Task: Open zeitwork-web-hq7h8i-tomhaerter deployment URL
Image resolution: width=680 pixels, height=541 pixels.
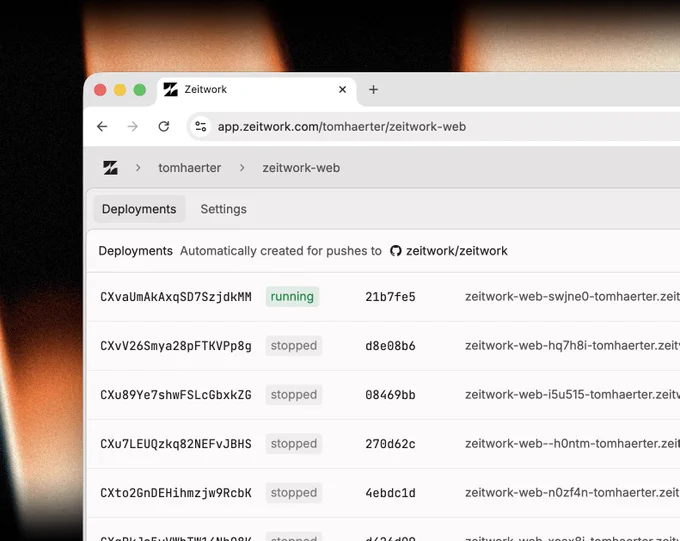Action: click(572, 346)
